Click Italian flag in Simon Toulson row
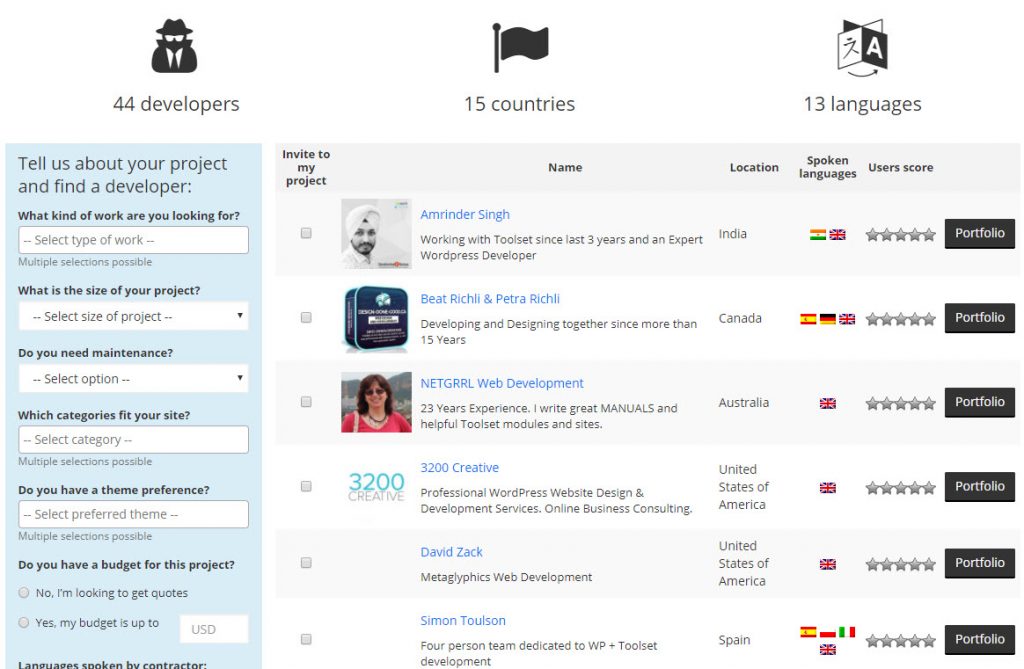Image resolution: width=1024 pixels, height=669 pixels. 847,632
